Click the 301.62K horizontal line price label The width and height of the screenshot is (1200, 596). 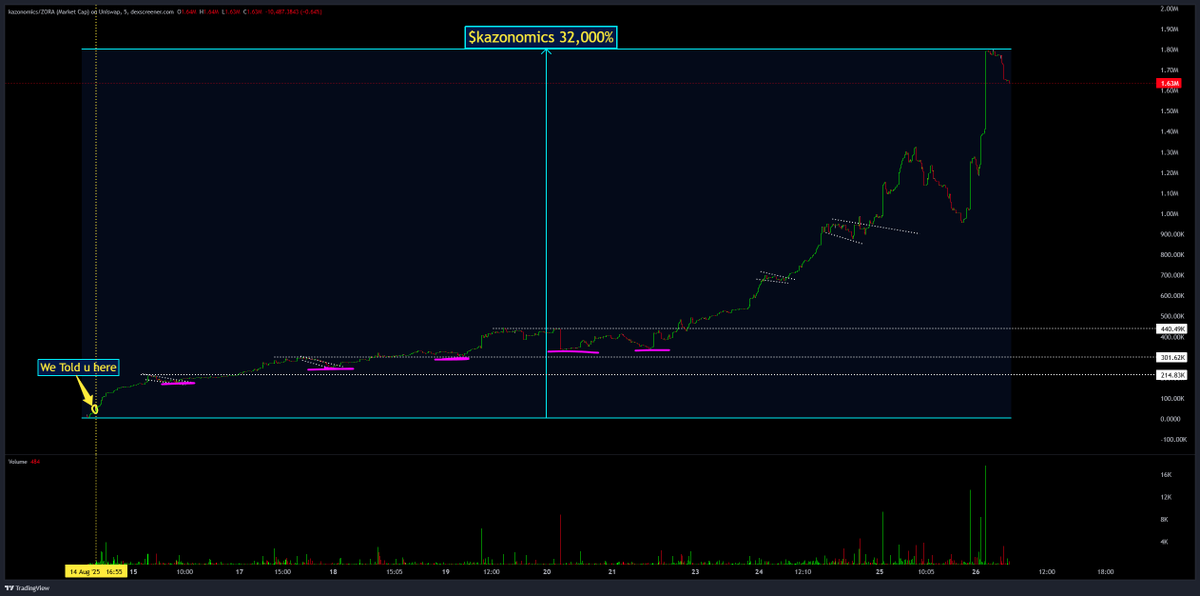(1172, 357)
